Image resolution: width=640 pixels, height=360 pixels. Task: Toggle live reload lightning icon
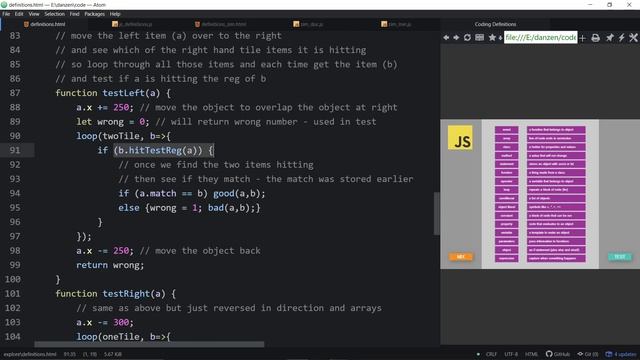[621, 38]
